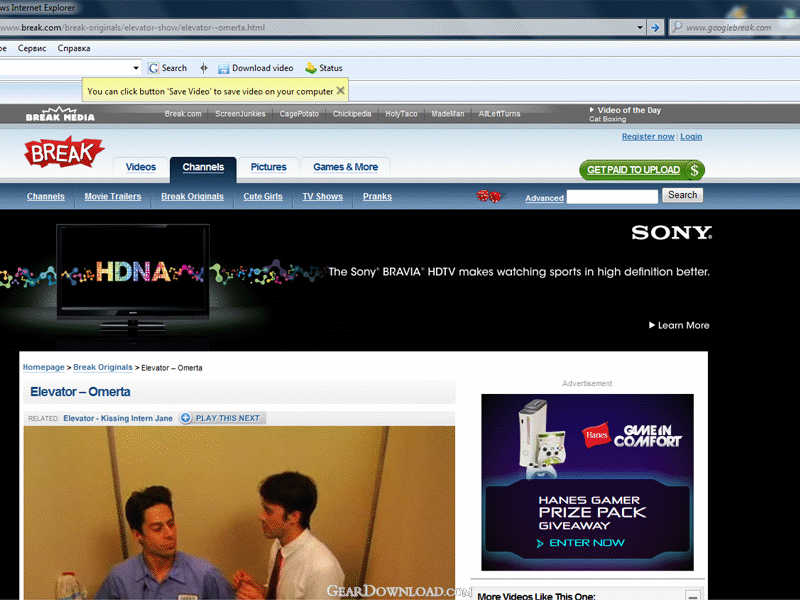Open related video Elevator - Kissing Intern Jane

pyautogui.click(x=118, y=418)
